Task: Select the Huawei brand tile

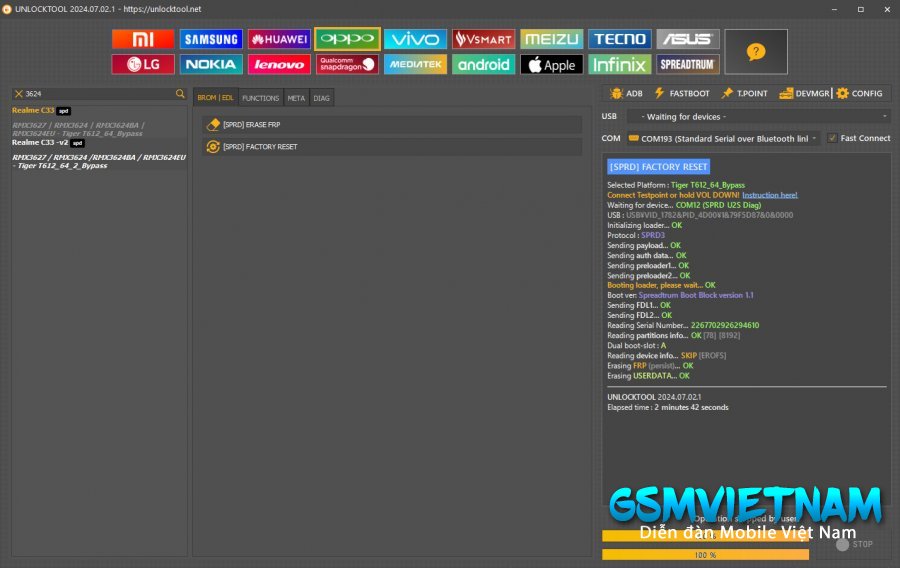Action: (x=279, y=39)
